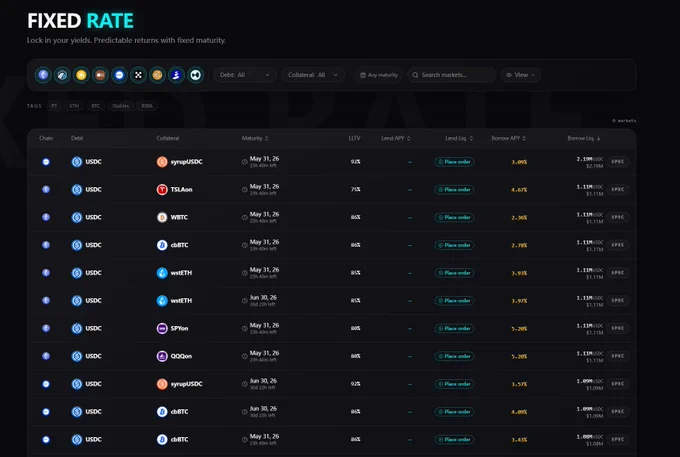Click SPEC button in the TSLAon row
This screenshot has width=680, height=457.
(x=618, y=189)
